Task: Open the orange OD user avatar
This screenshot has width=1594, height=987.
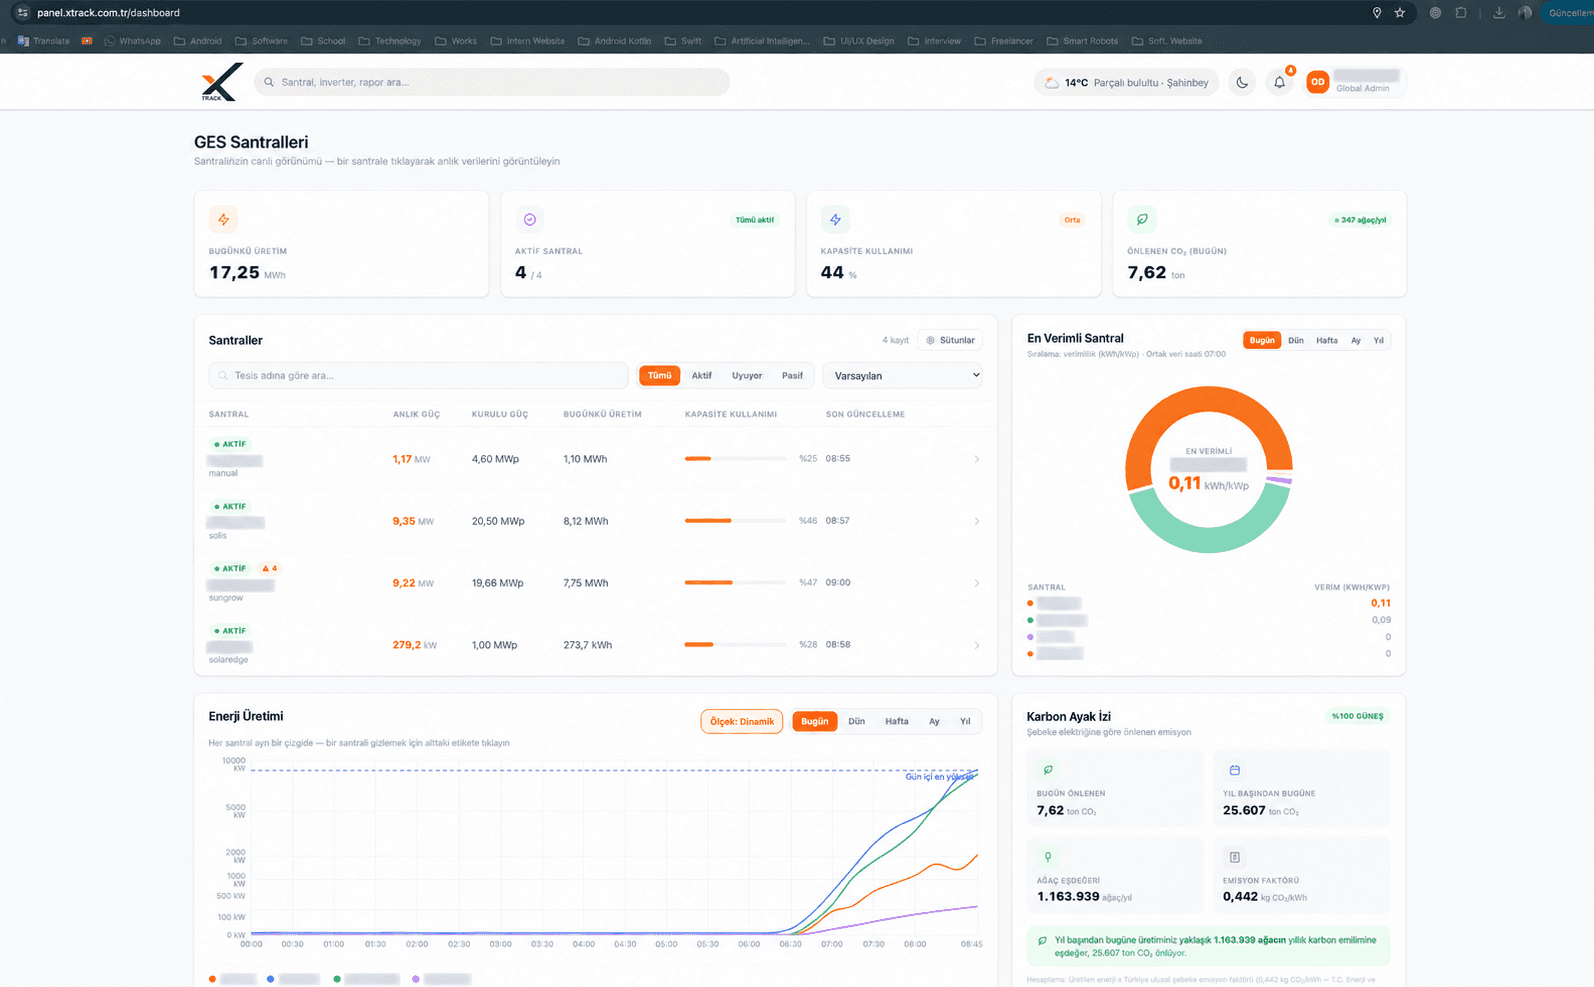Action: point(1318,82)
